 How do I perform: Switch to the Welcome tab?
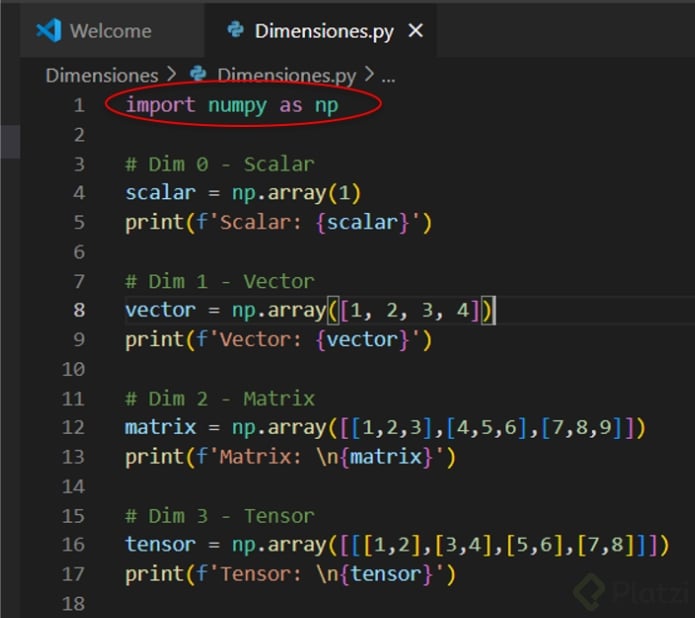111,31
